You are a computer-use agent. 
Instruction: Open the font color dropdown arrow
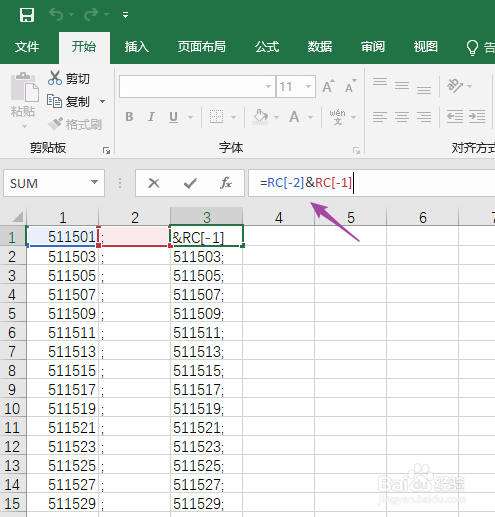point(310,117)
